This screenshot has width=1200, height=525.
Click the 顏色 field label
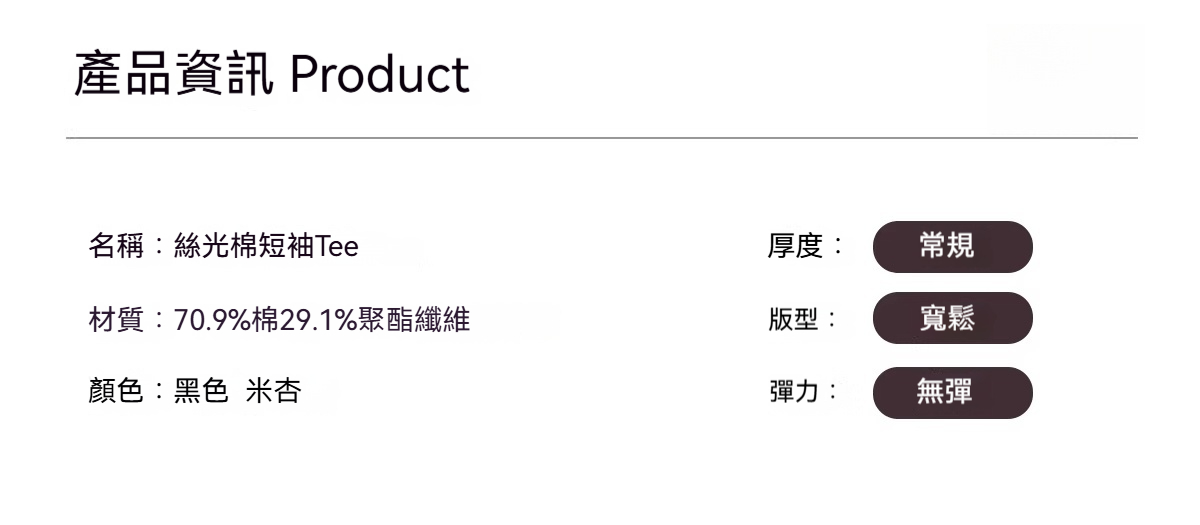[115, 392]
